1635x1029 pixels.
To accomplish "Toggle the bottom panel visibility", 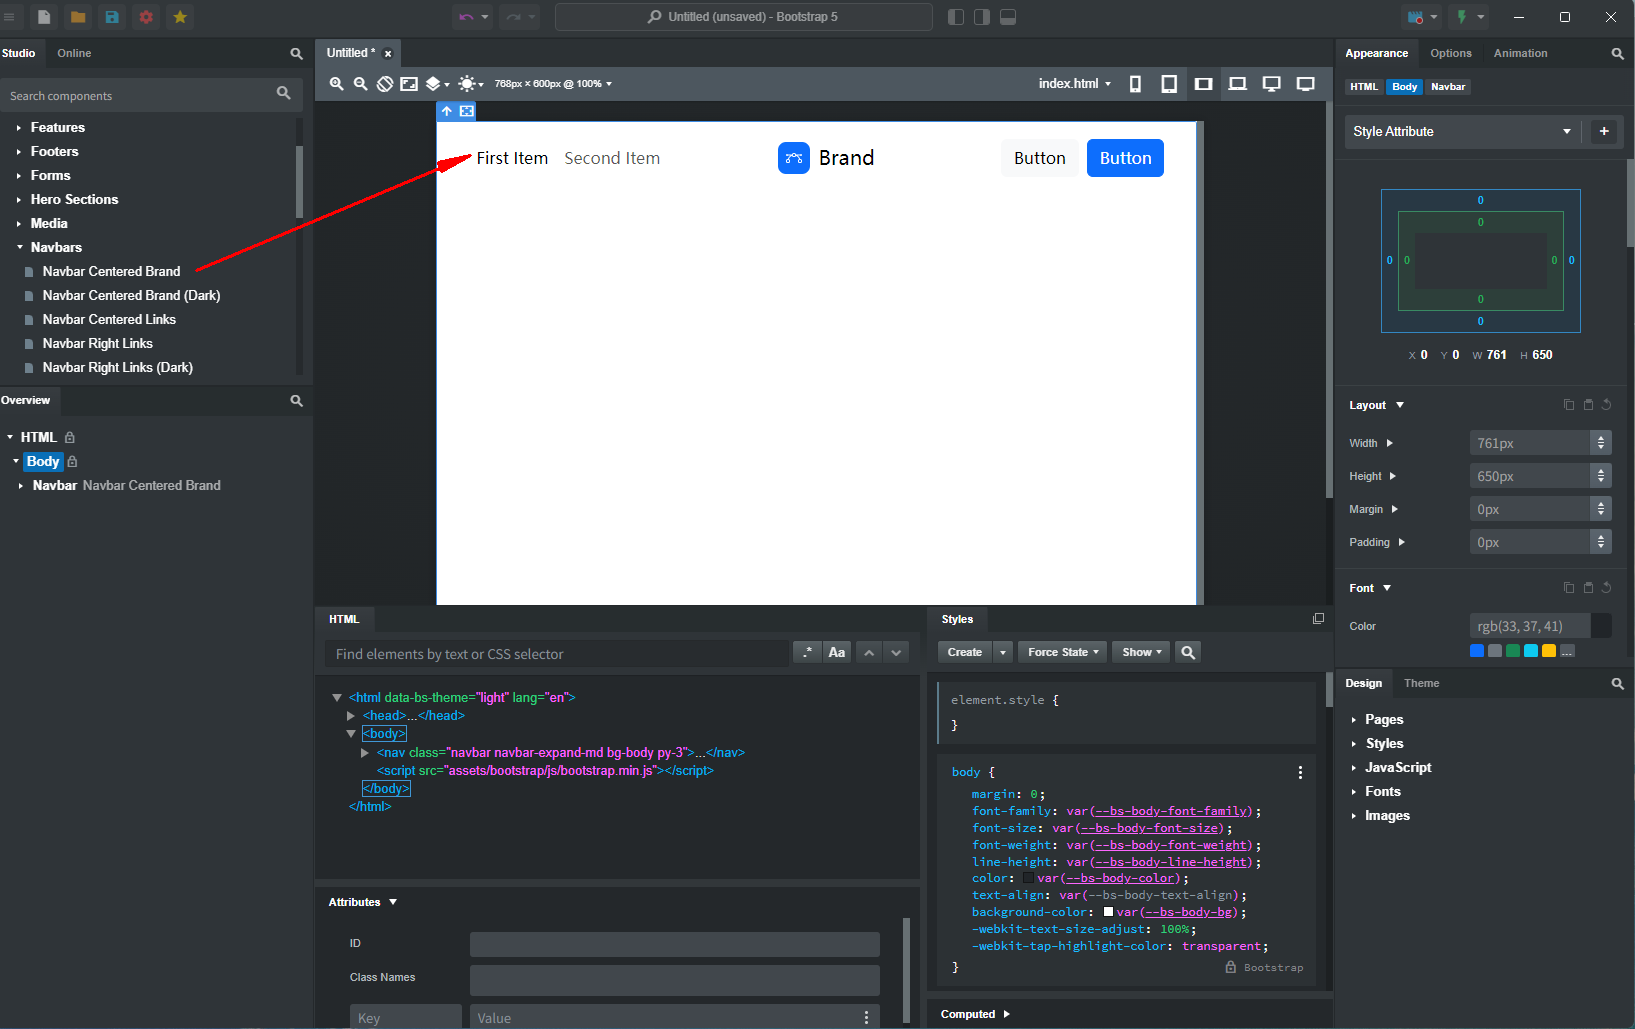I will coord(1008,17).
